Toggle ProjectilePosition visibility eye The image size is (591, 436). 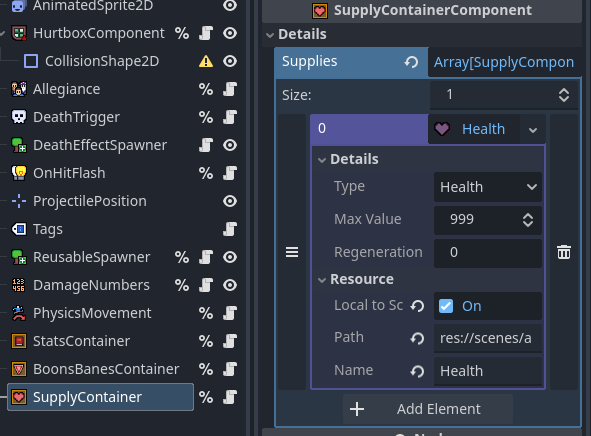[230, 201]
